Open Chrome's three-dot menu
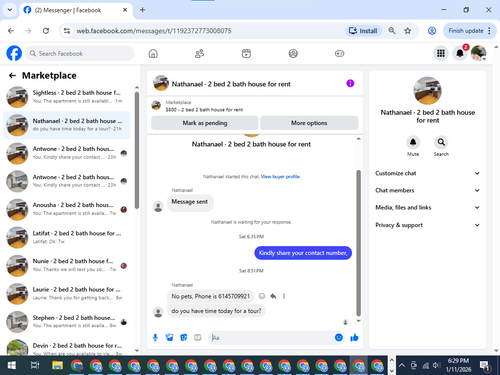Viewport: 500px width, 375px height. (489, 31)
